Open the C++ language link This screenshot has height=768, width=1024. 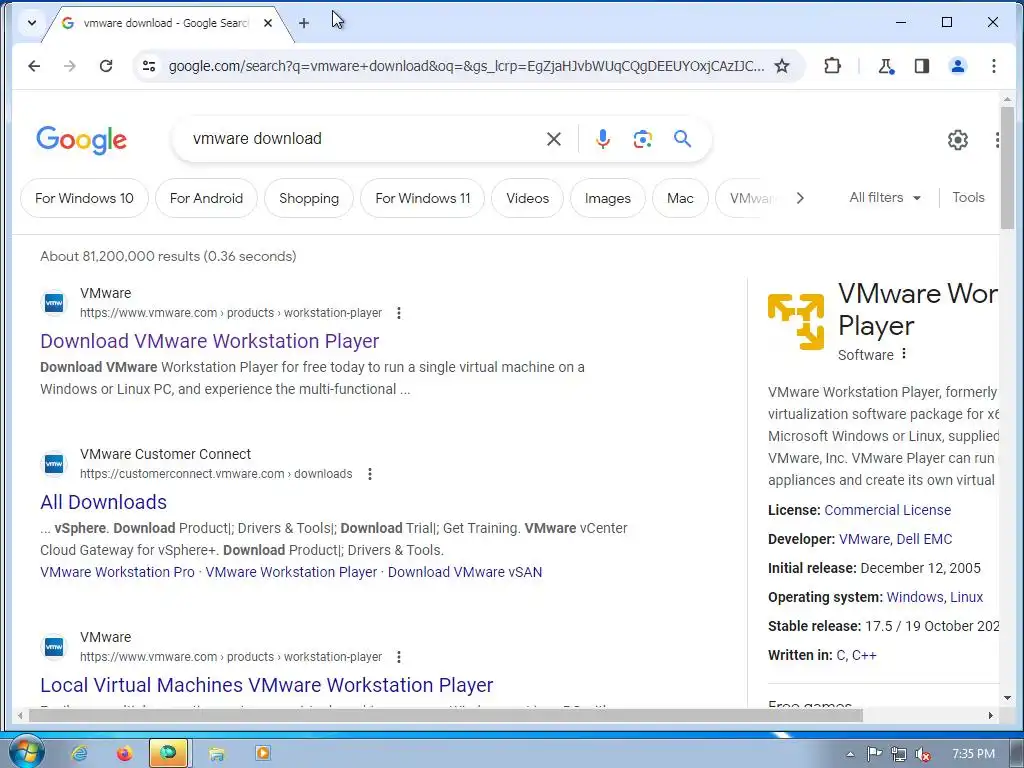click(864, 655)
